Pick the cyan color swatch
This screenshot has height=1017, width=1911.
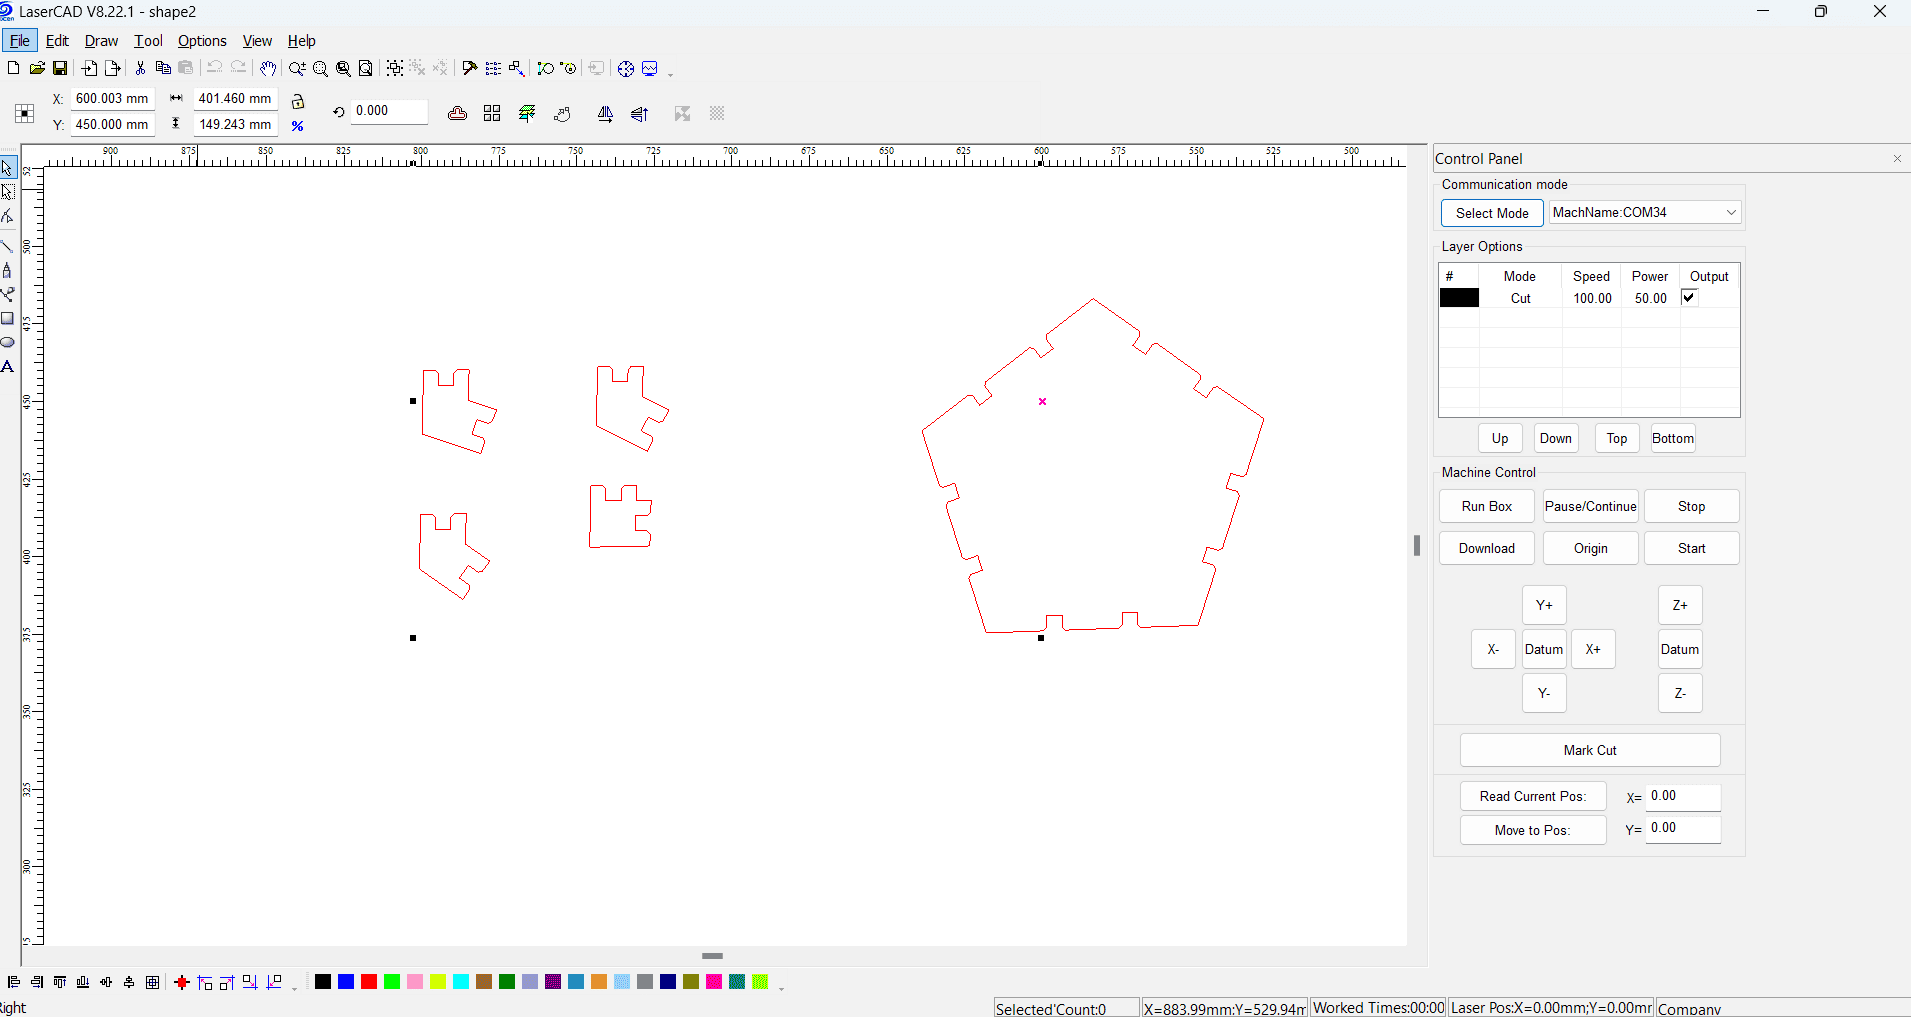click(461, 982)
